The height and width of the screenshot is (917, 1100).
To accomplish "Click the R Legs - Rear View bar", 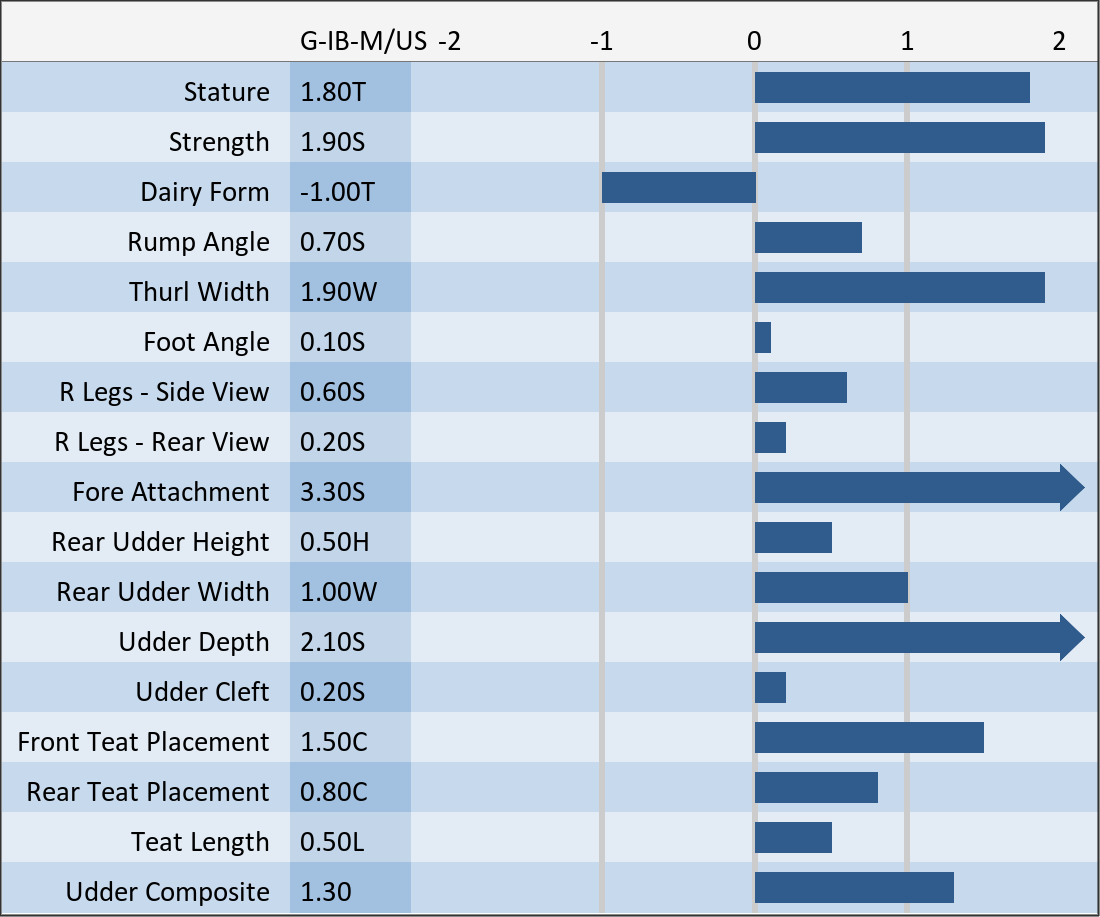I will pyautogui.click(x=770, y=438).
